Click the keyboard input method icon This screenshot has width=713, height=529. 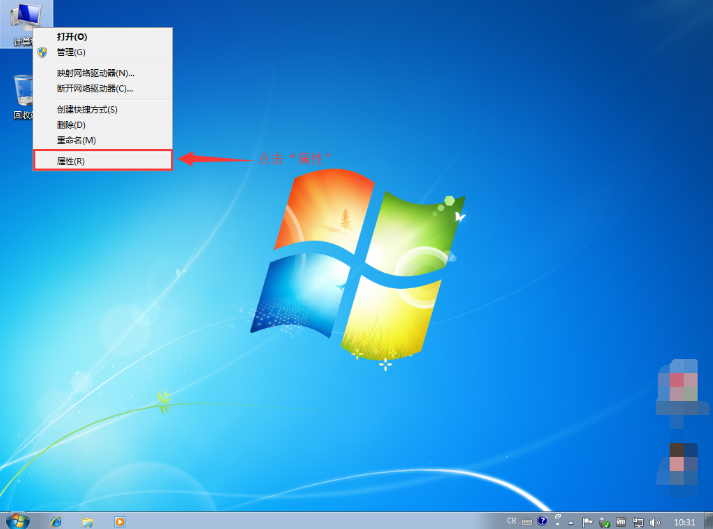point(527,521)
